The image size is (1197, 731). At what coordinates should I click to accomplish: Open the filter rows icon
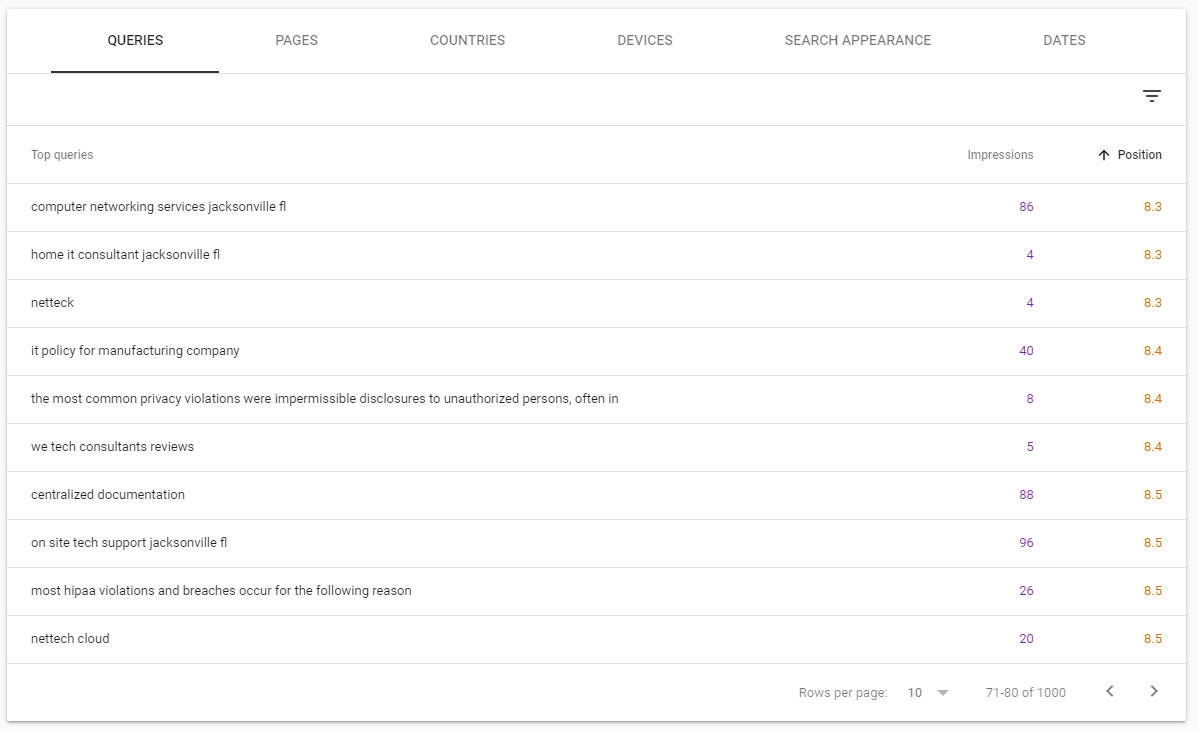pyautogui.click(x=1152, y=96)
